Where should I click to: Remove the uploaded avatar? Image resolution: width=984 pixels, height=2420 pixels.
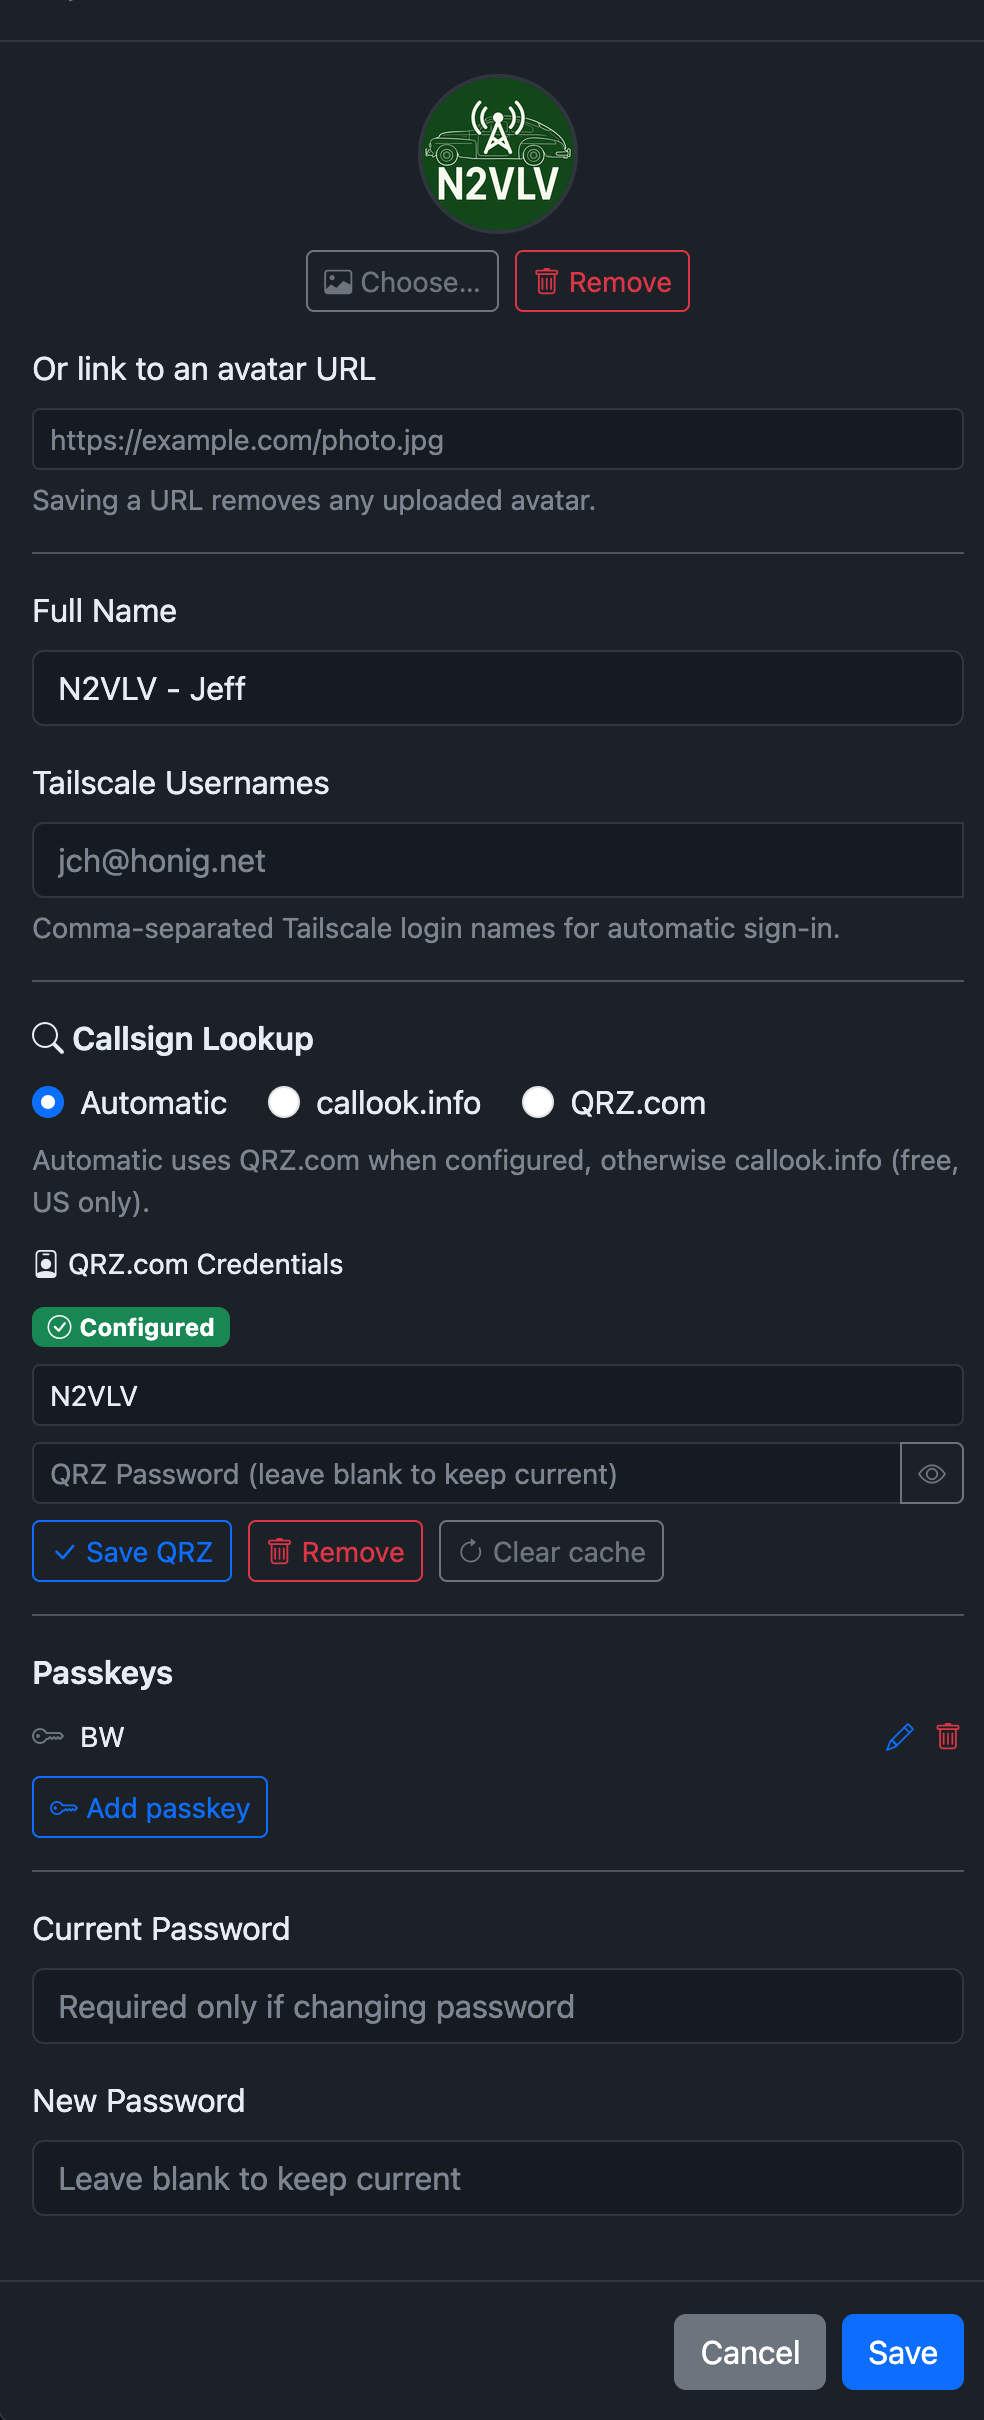click(602, 281)
